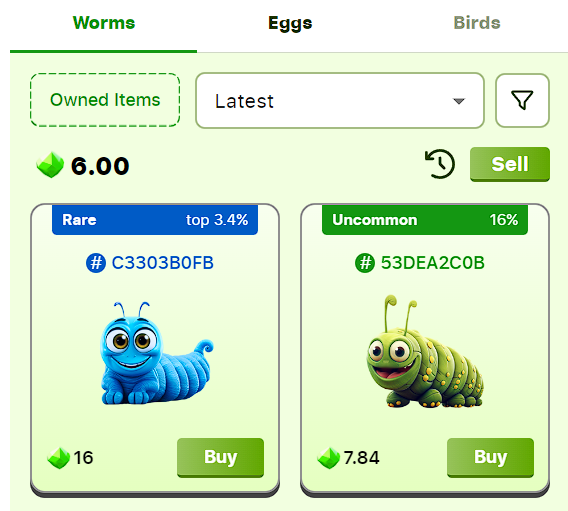Buy the Rare worm for 16

click(220, 457)
